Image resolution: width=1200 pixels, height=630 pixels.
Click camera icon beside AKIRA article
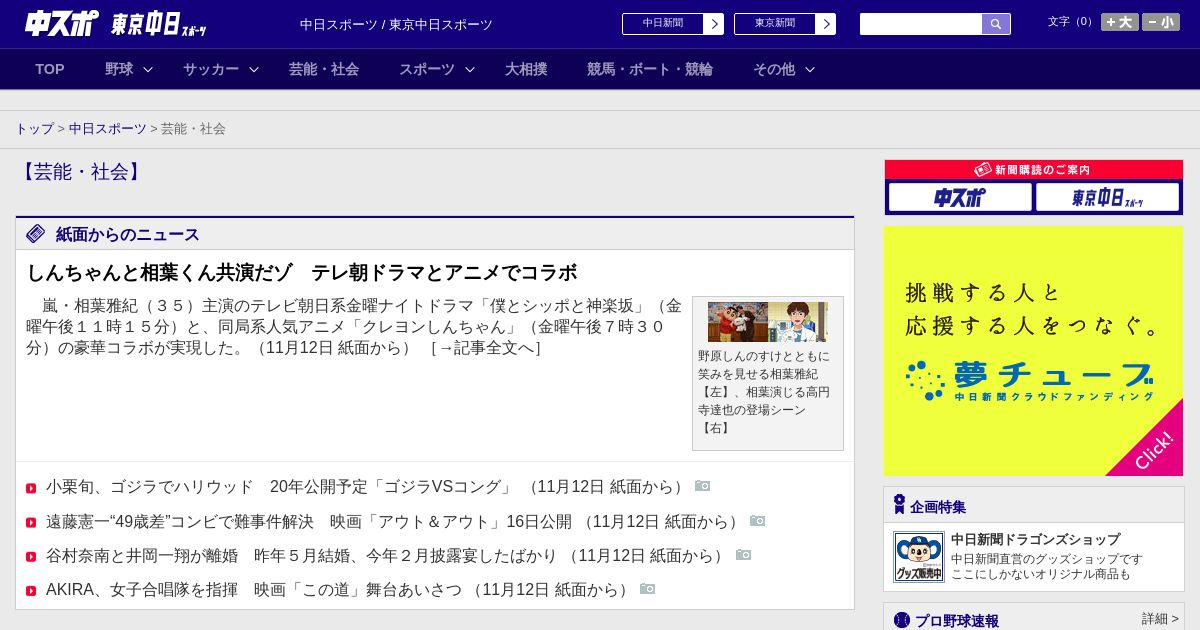point(648,589)
